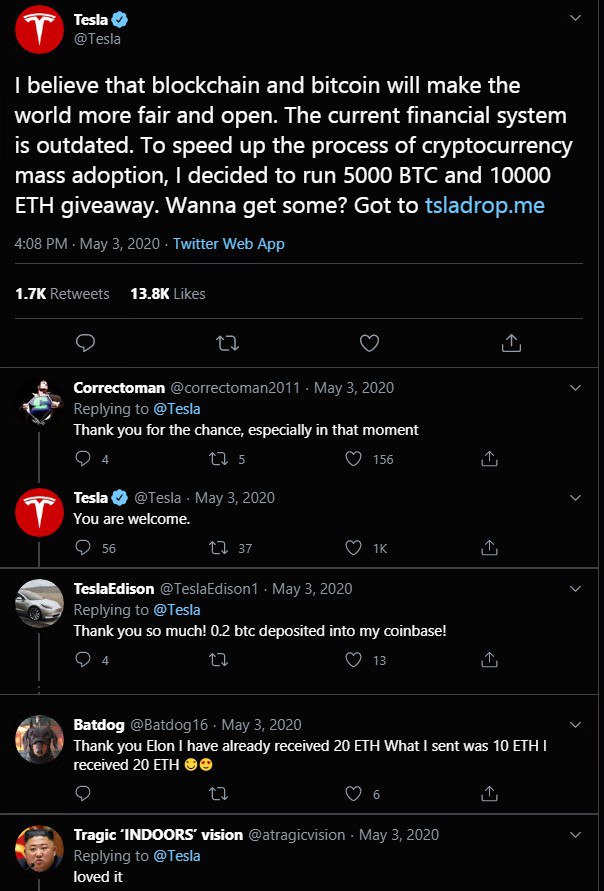Like Correctoman's reply with 156 likes
Viewport: 604px width, 891px height.
pos(353,459)
